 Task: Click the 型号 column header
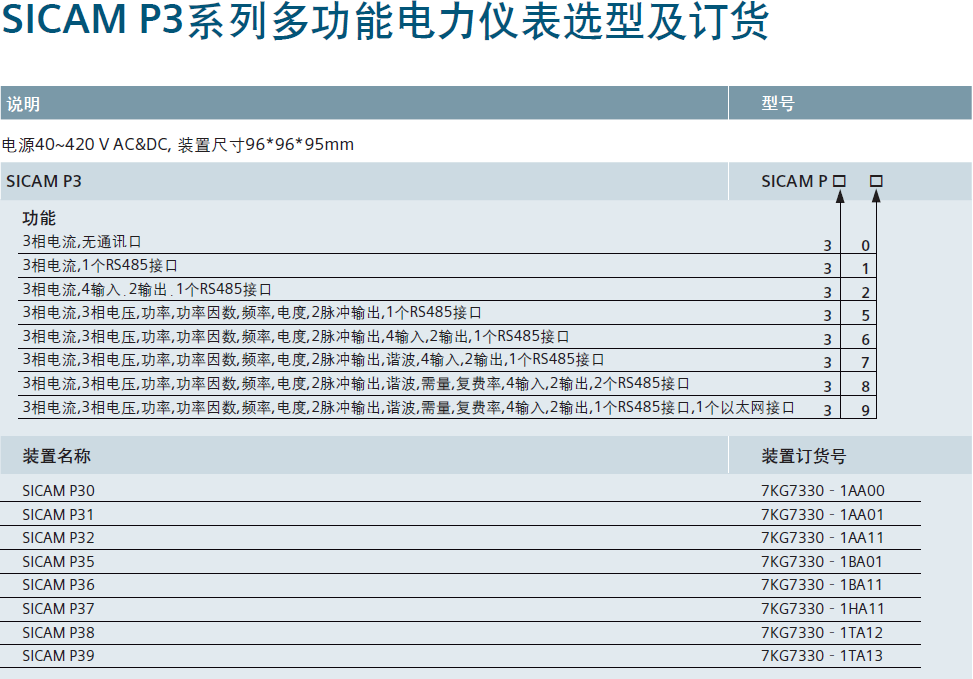click(778, 104)
